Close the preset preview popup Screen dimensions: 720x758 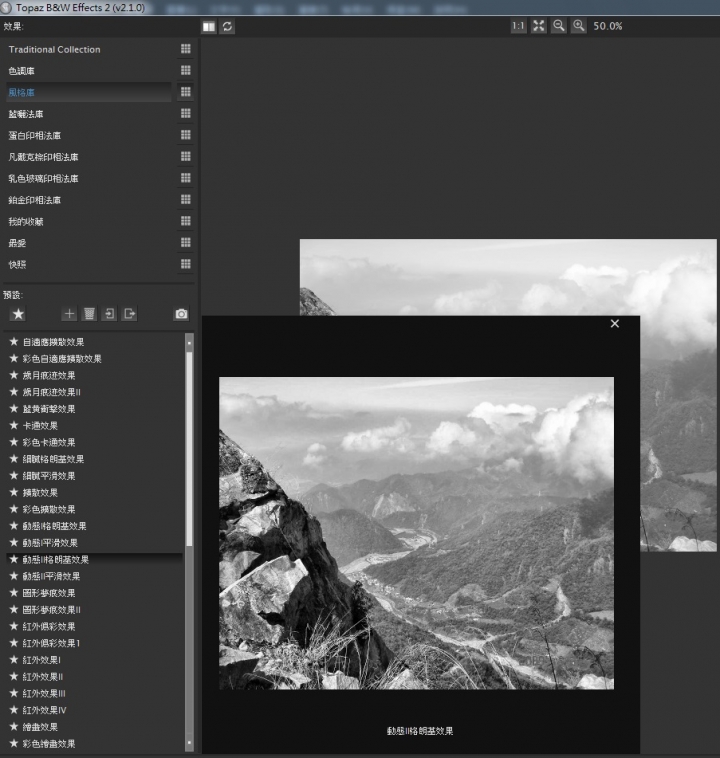click(x=615, y=323)
